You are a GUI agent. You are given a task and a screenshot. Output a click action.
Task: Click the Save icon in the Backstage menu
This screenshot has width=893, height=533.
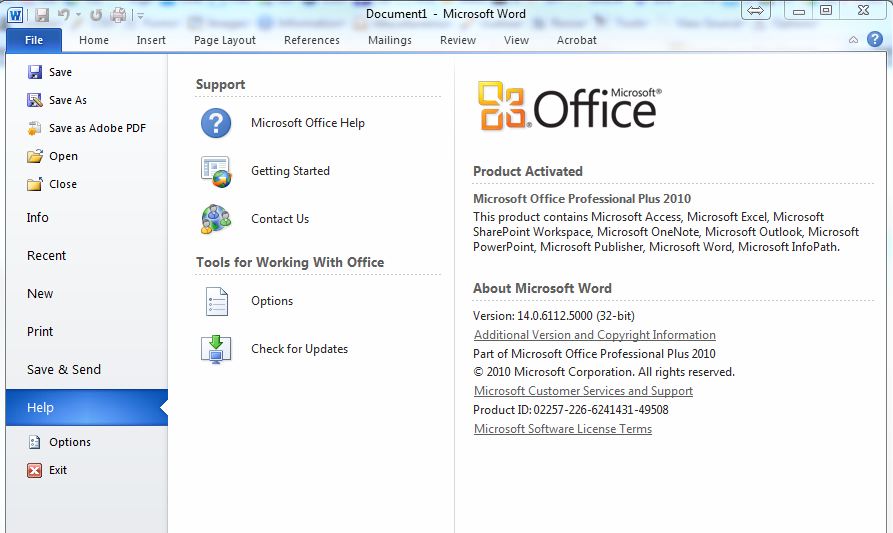click(x=35, y=72)
